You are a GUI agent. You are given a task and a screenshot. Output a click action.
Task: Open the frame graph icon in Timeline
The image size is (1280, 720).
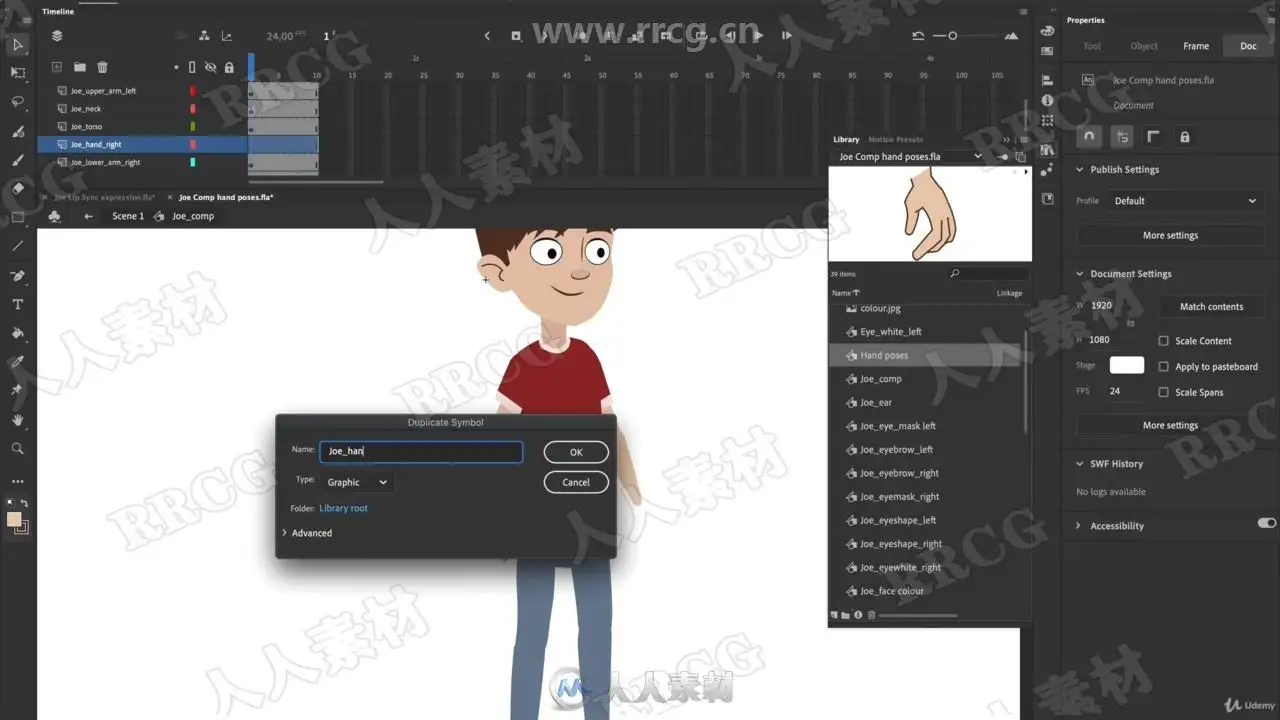click(x=226, y=36)
